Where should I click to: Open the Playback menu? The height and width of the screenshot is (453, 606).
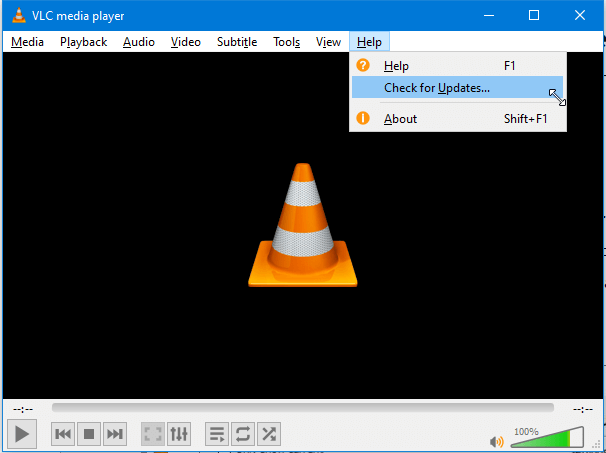83,42
